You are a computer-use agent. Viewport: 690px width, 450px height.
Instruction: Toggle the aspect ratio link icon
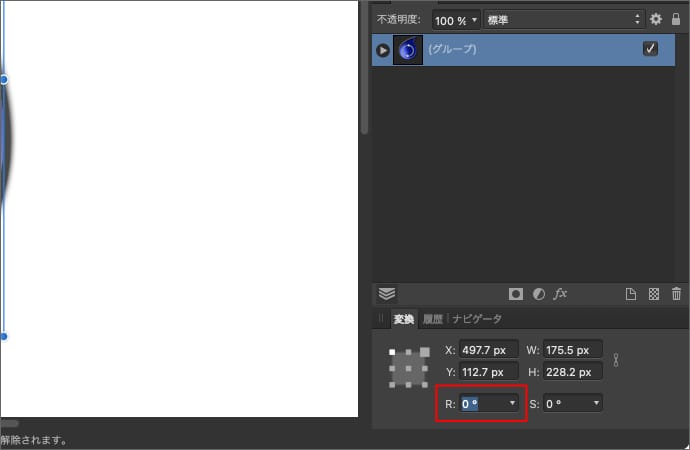tap(617, 360)
